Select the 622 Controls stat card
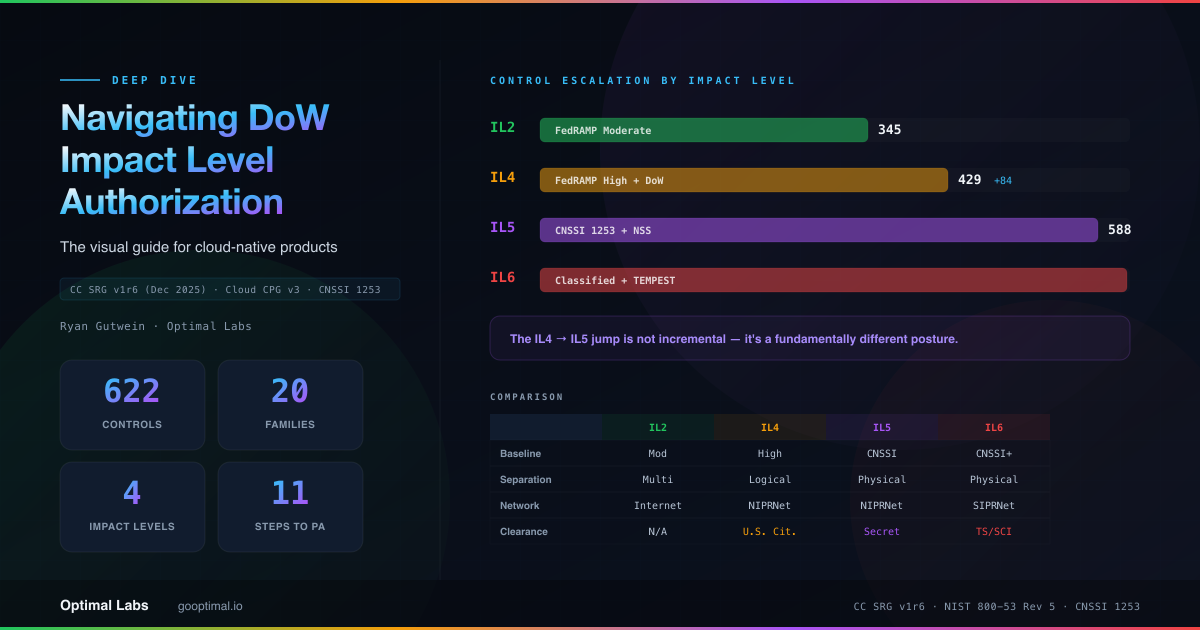 132,405
